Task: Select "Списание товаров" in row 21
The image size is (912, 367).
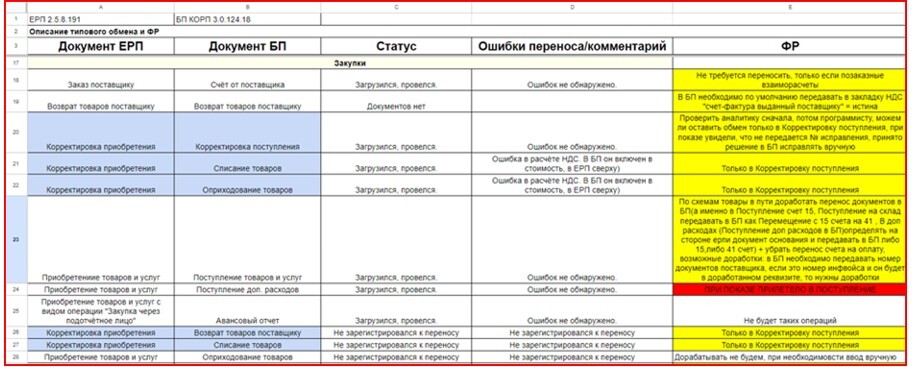Action: tap(247, 164)
